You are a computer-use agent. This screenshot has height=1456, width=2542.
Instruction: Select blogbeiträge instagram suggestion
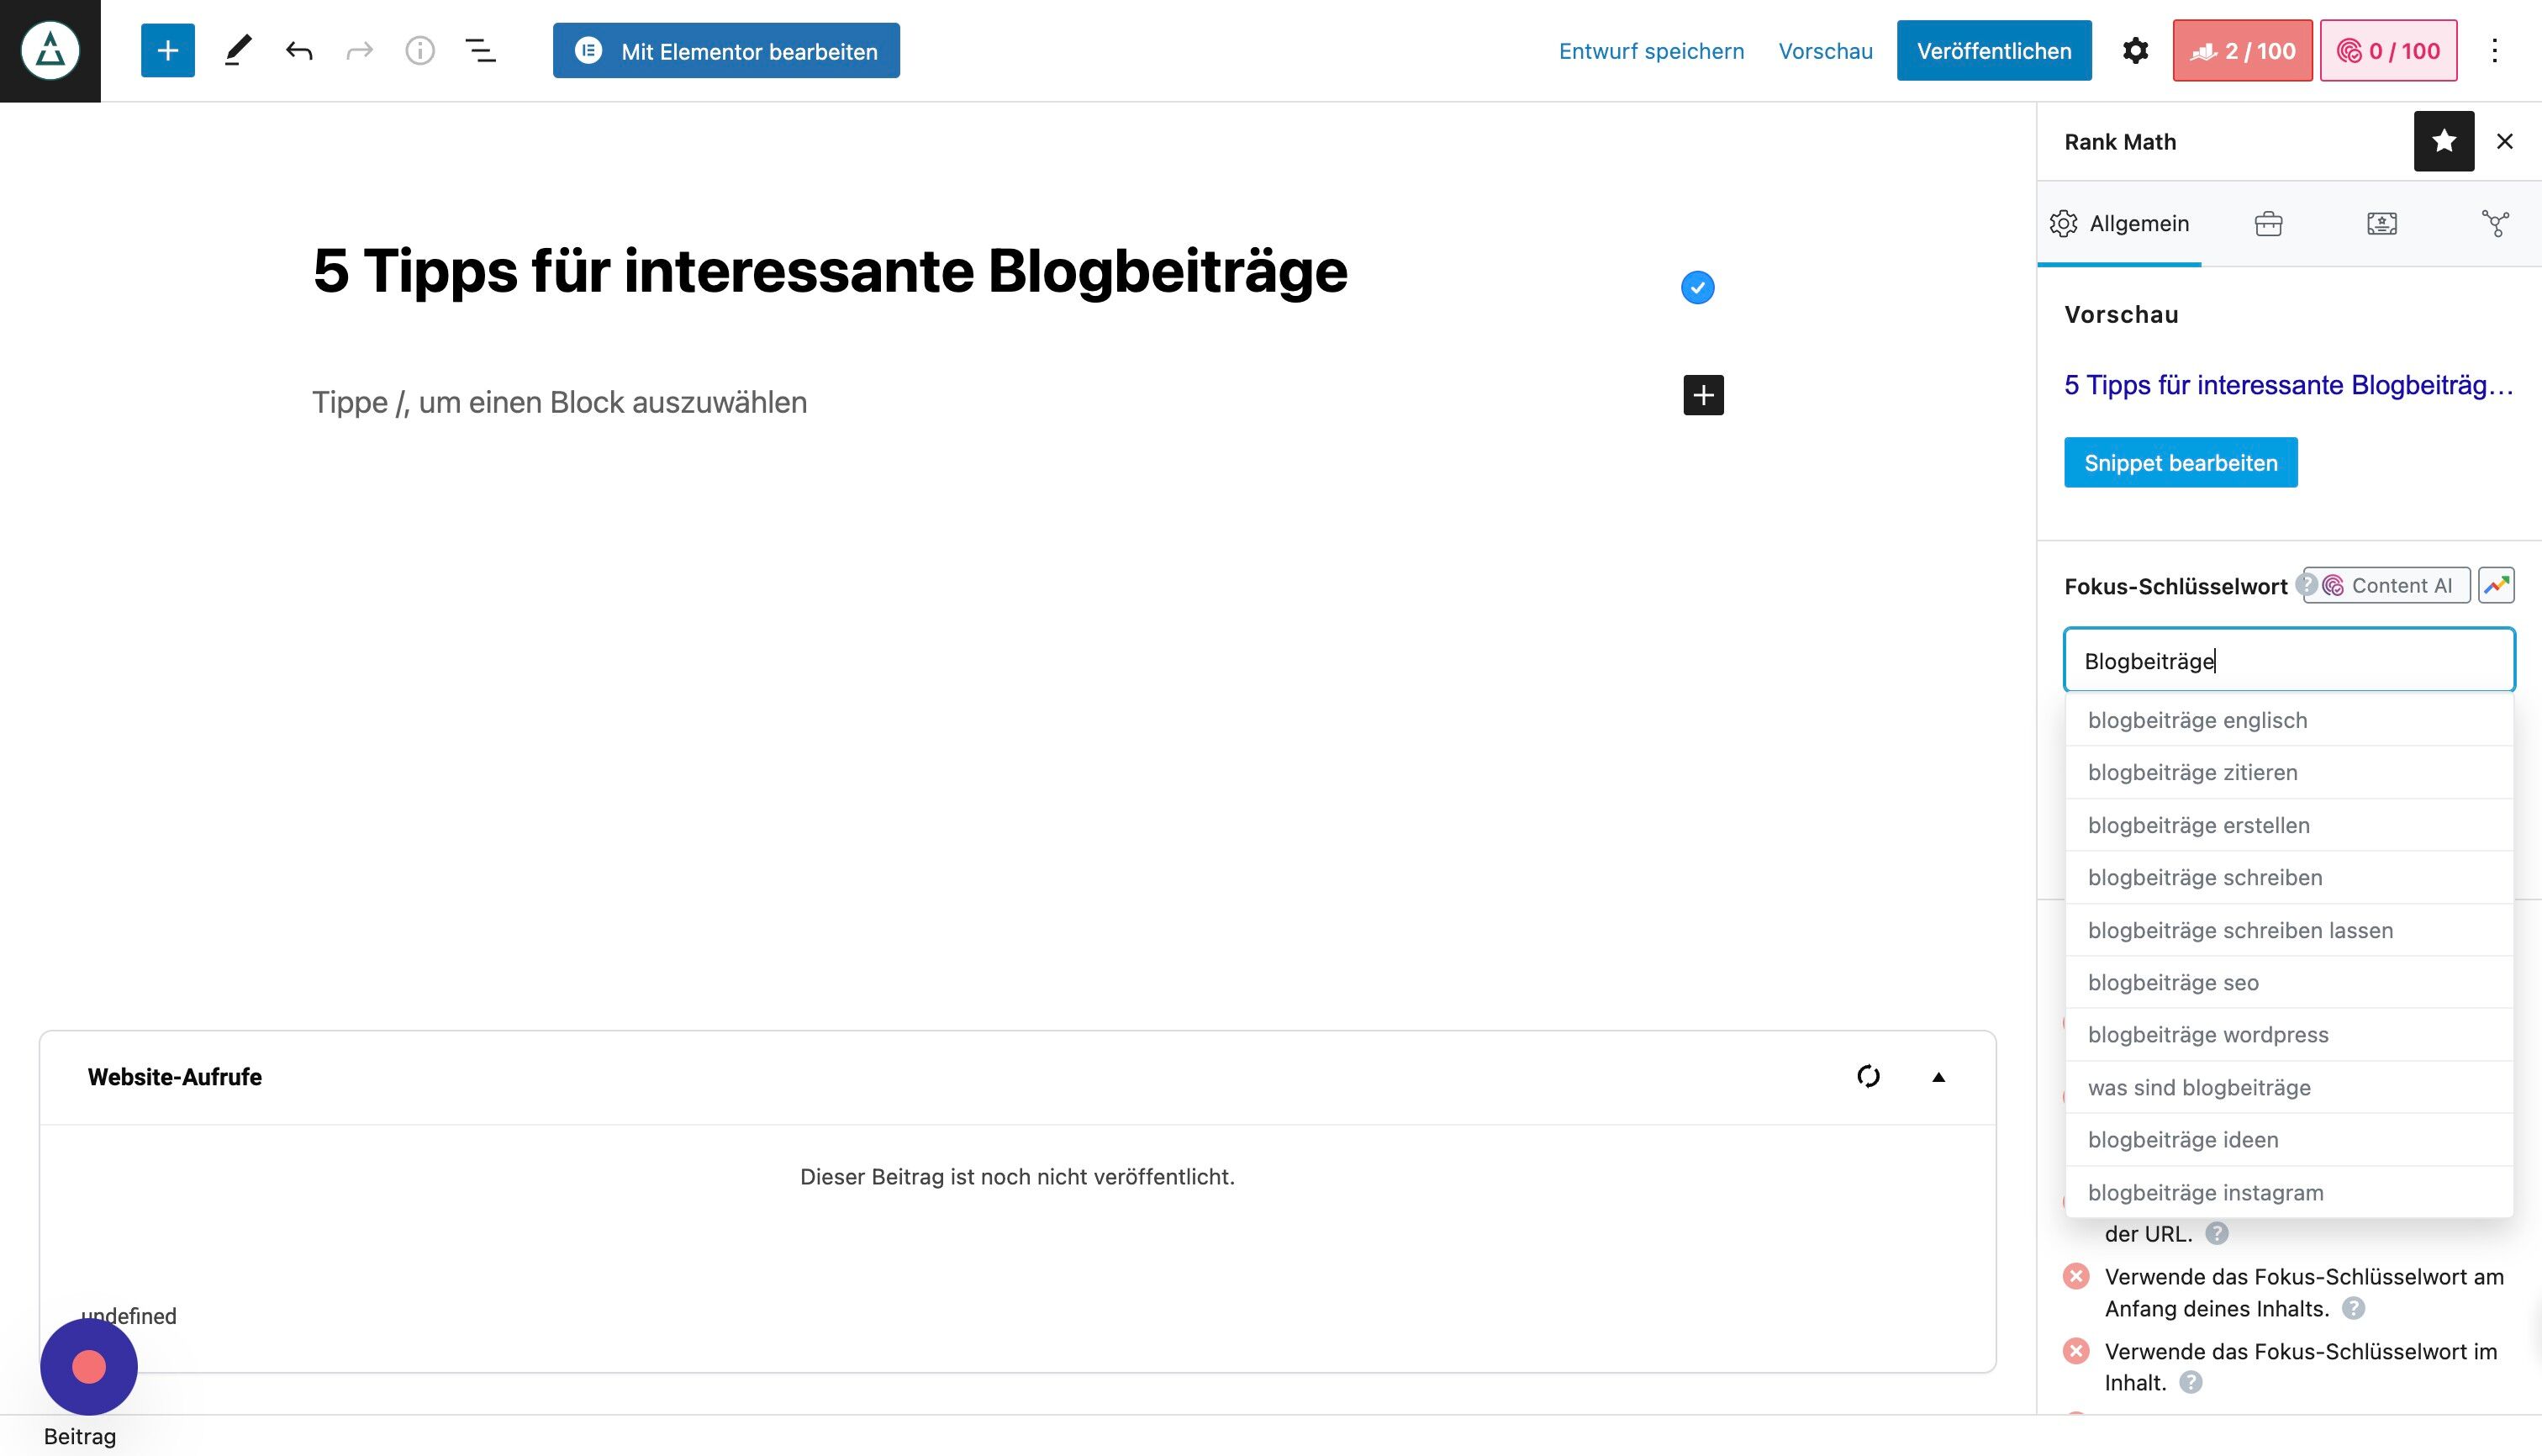(x=2289, y=1192)
